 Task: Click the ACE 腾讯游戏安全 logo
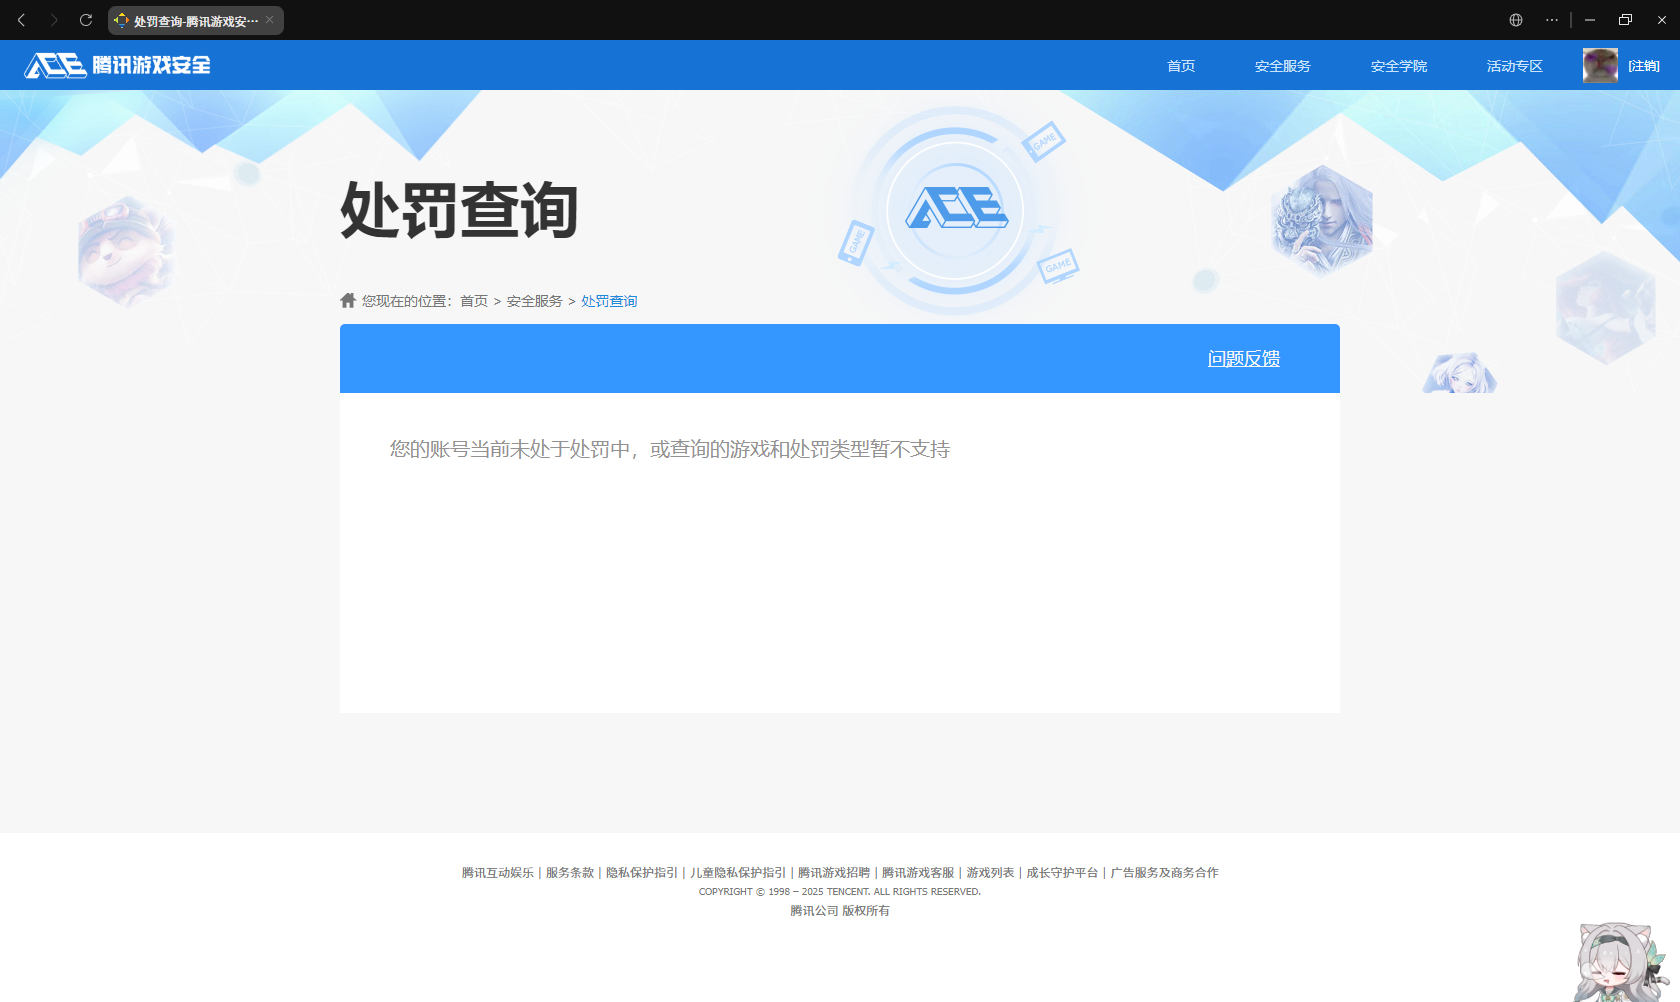coord(118,65)
